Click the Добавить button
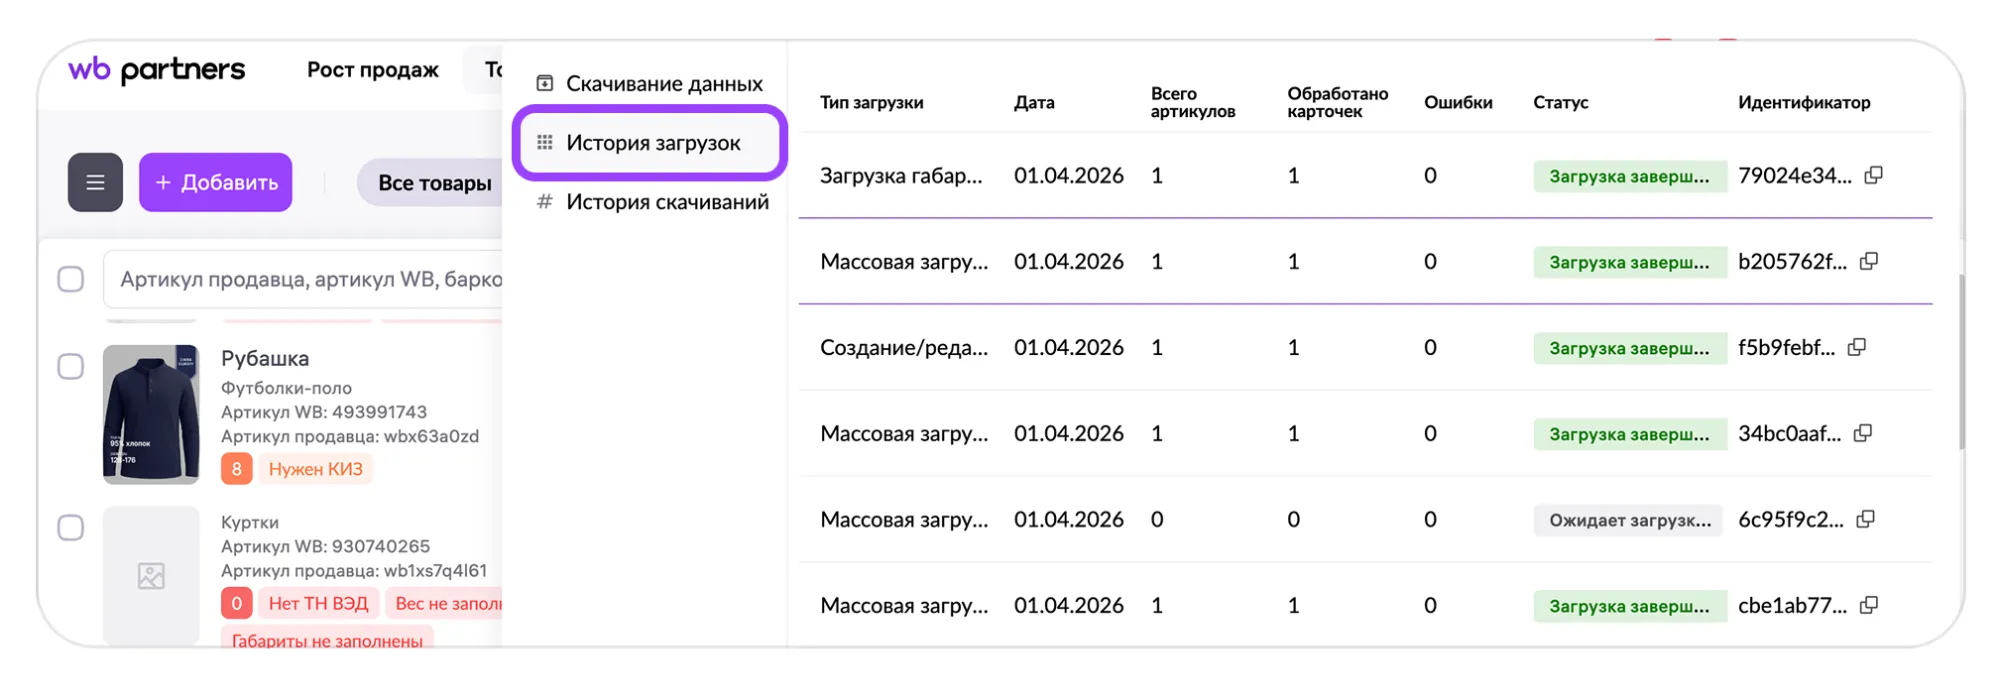Screen dimensions: 1999x688 pos(216,182)
